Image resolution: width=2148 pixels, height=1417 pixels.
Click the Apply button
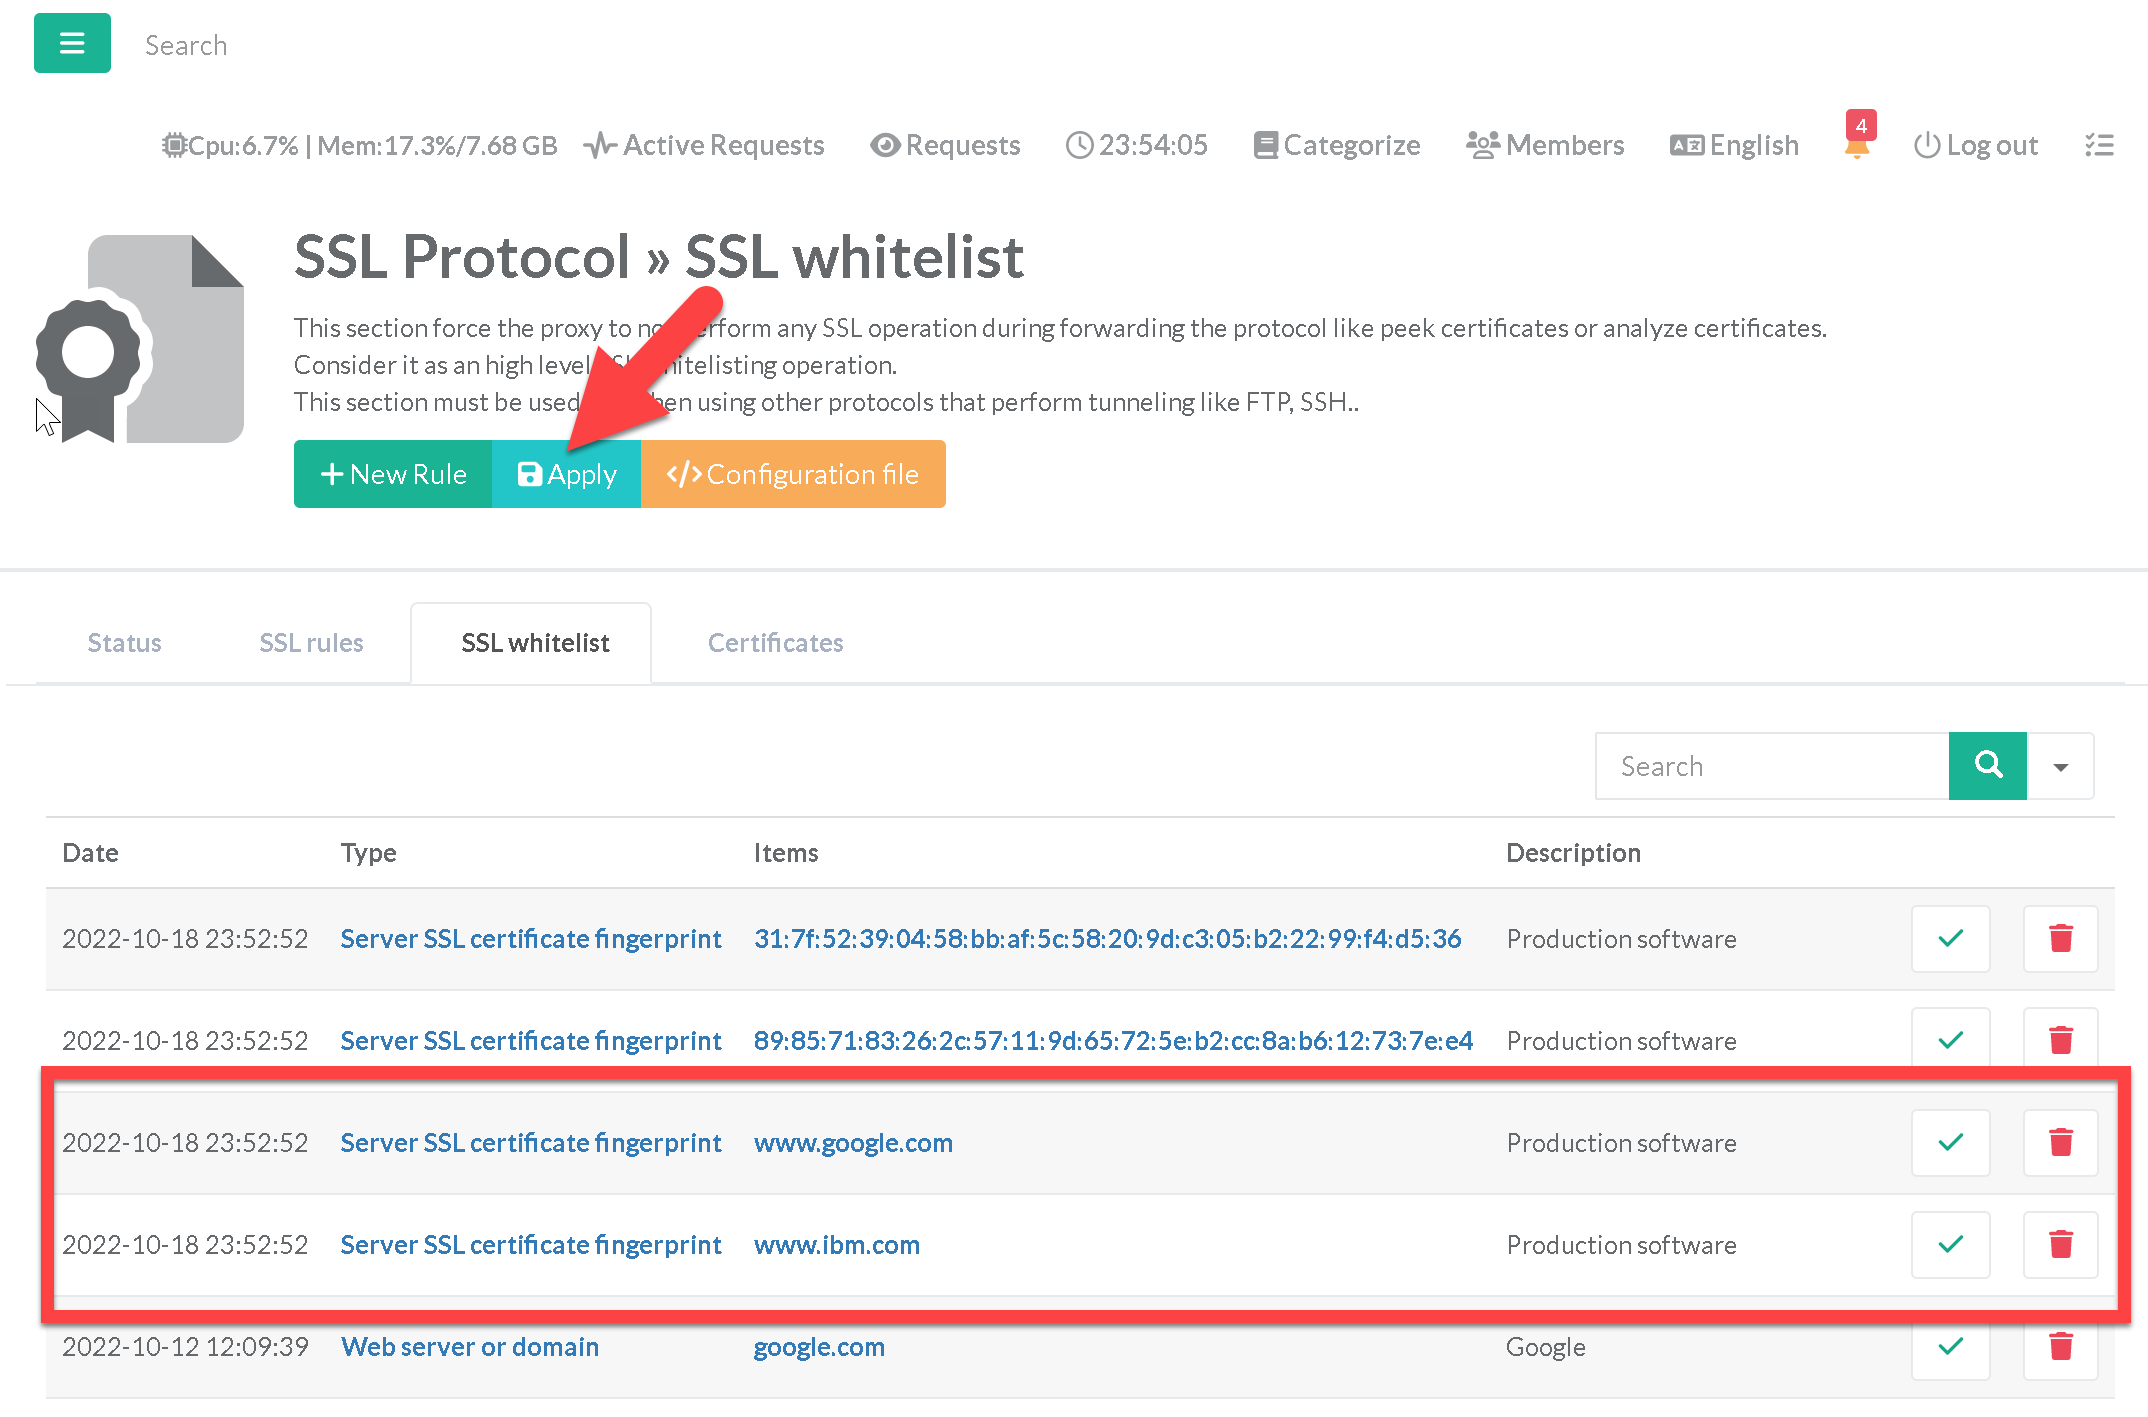[x=567, y=474]
